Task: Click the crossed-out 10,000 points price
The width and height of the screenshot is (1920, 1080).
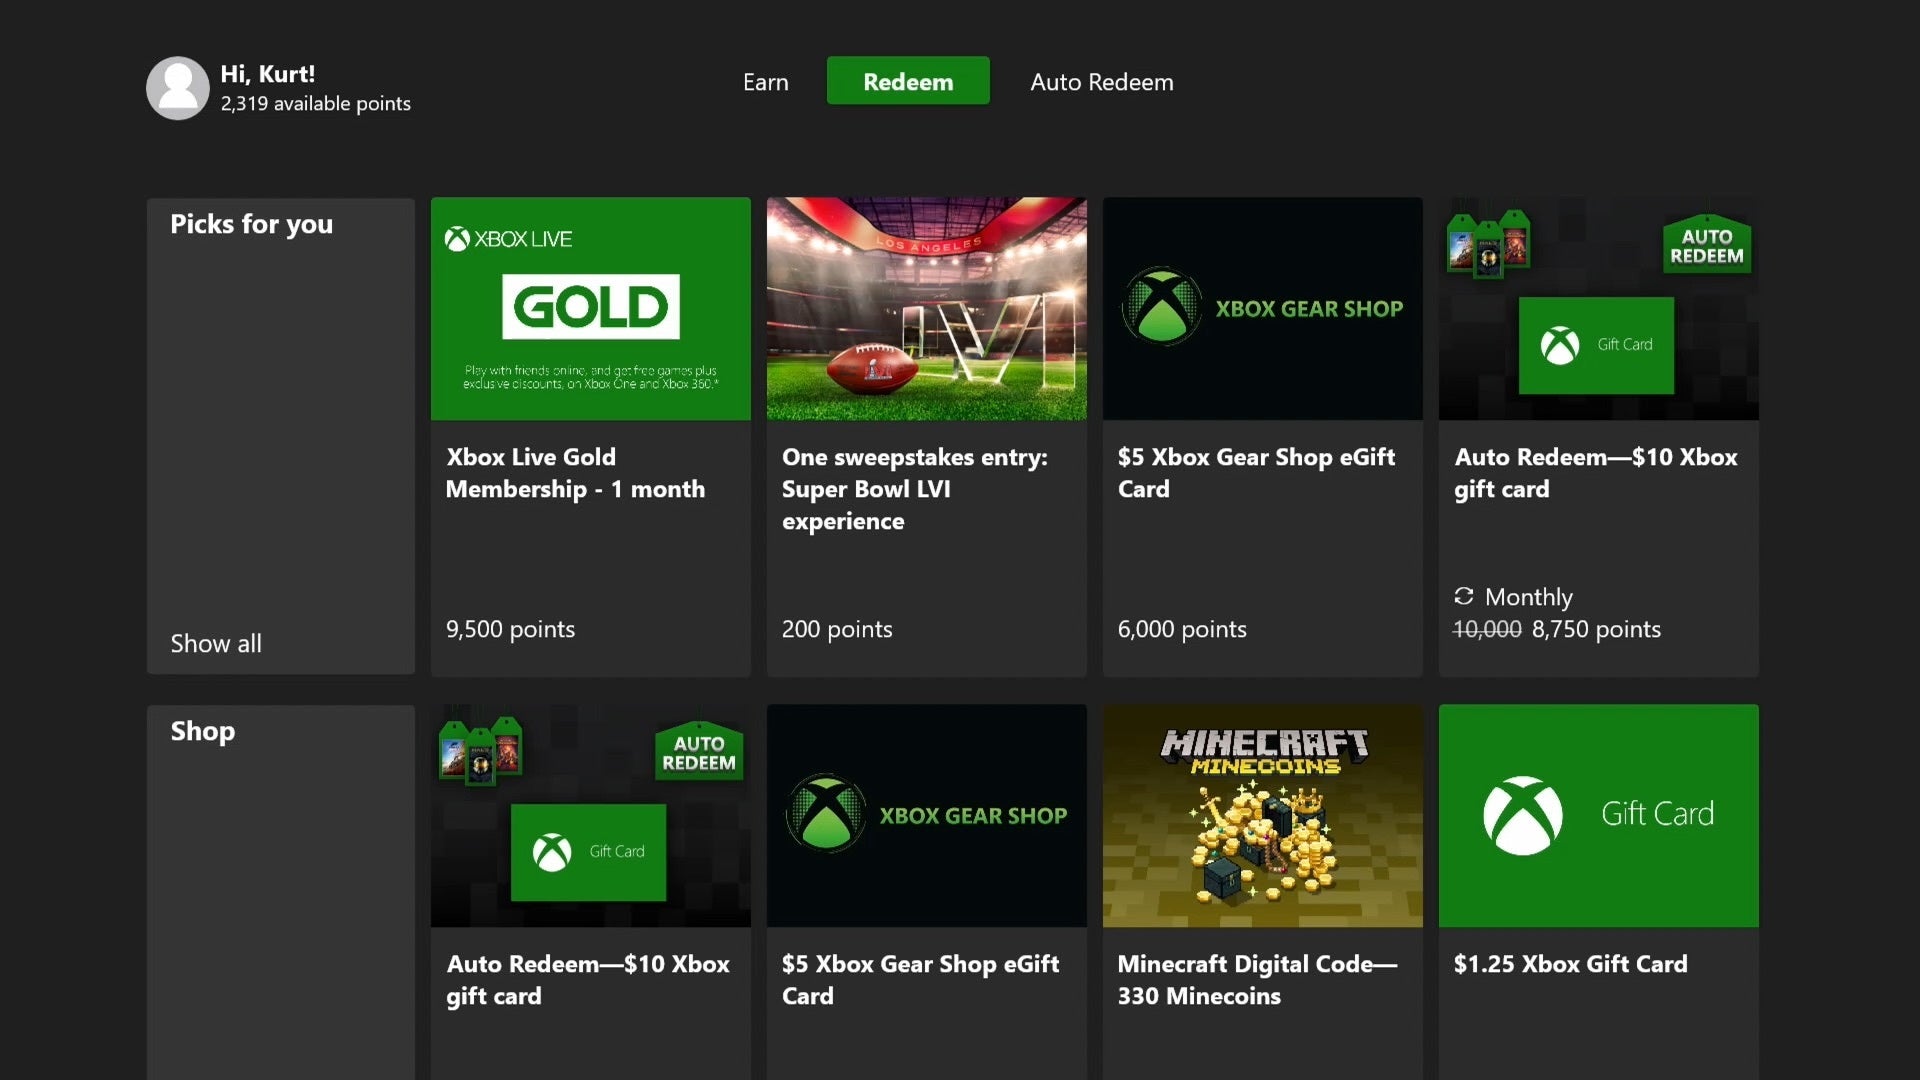Action: [1487, 630]
